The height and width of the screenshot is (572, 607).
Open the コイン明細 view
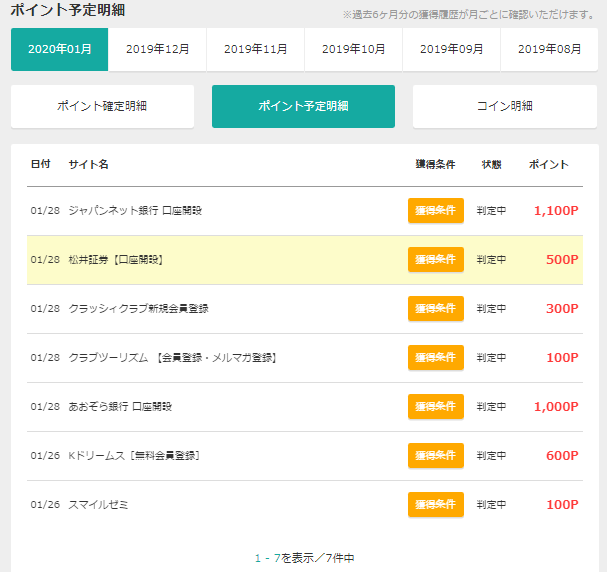tap(505, 106)
